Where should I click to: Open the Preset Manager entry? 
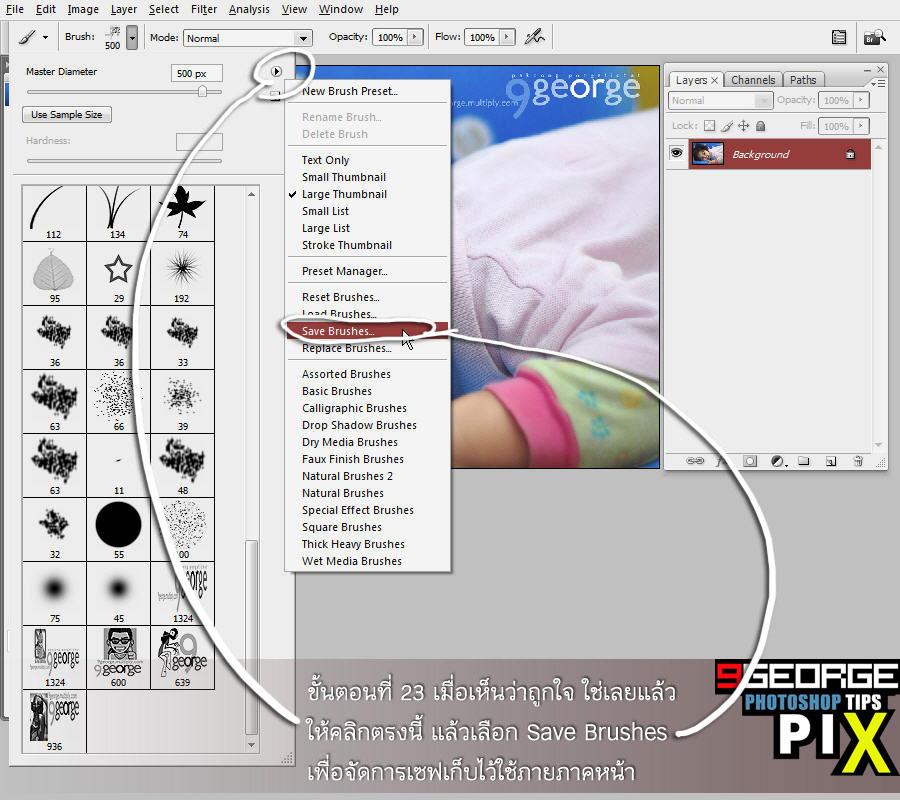(x=344, y=271)
